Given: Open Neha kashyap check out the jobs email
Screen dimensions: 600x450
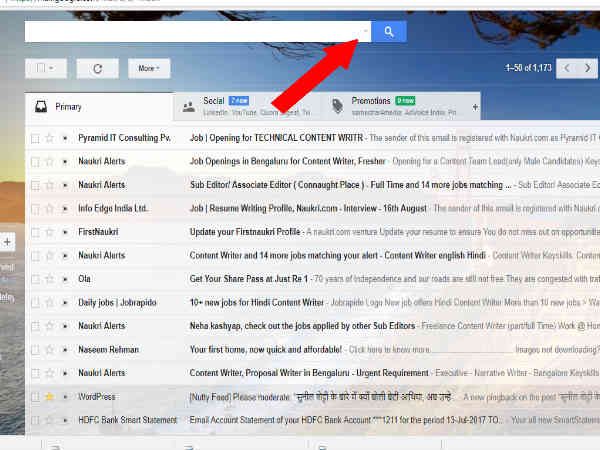Looking at the screenshot, I should click(302, 326).
